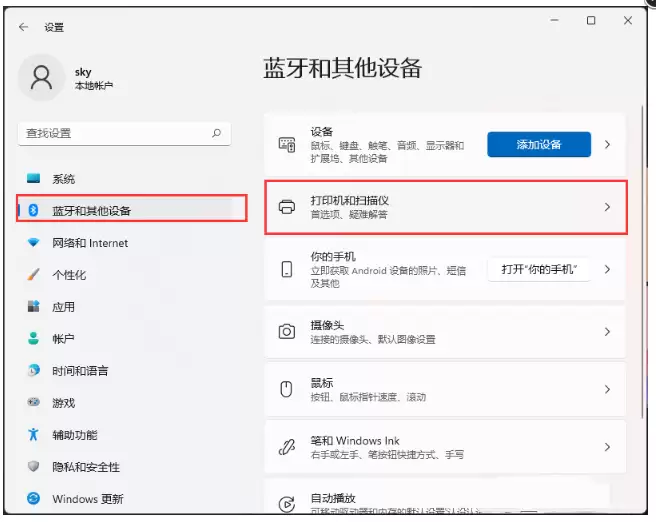Click the 打开"你的手机" button

tap(539, 270)
